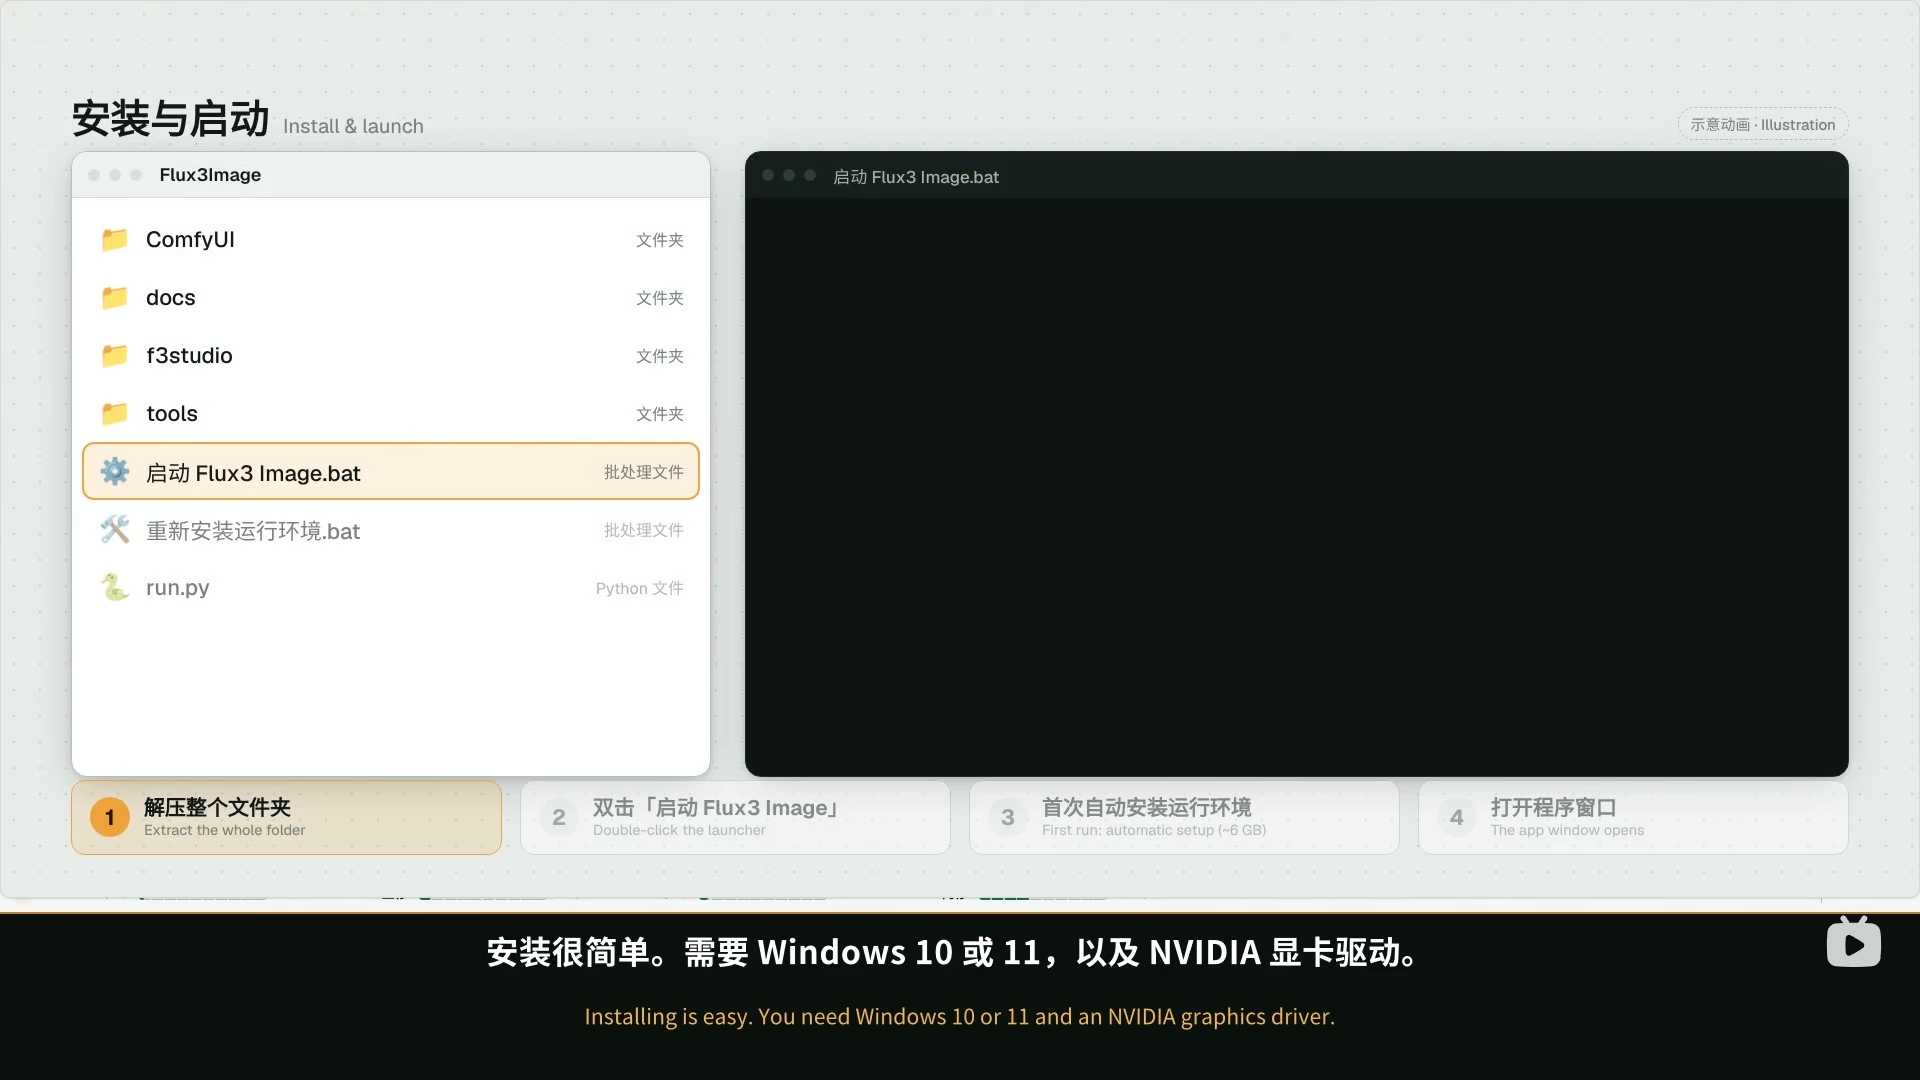Click the 文件夹 label in f3studio row

pos(660,356)
